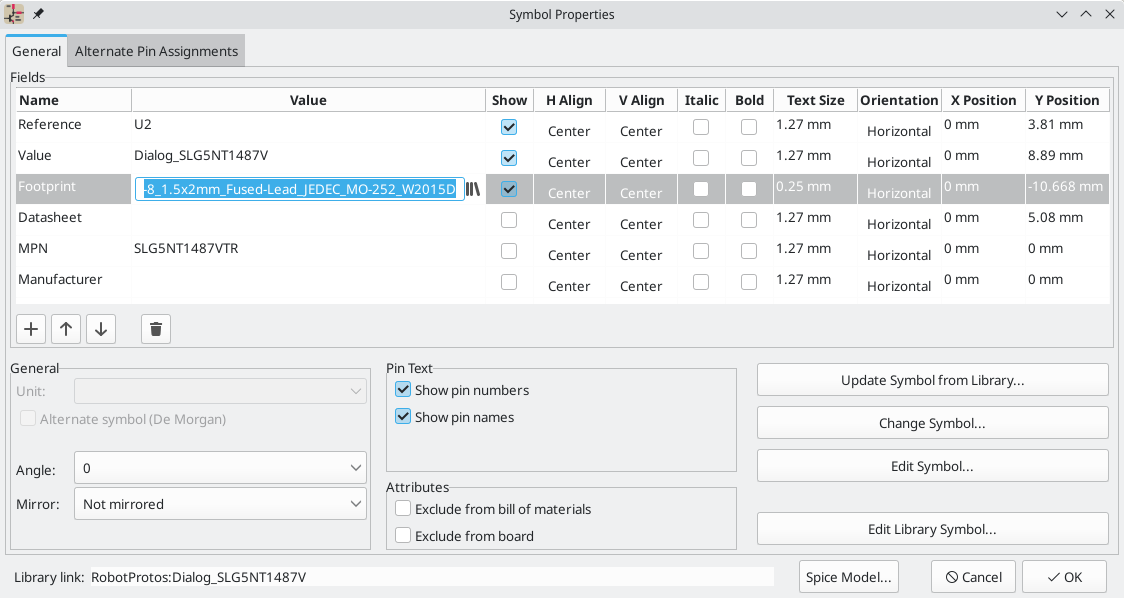Open footprint library browser beside Footprint value
The image size is (1124, 598).
(473, 187)
